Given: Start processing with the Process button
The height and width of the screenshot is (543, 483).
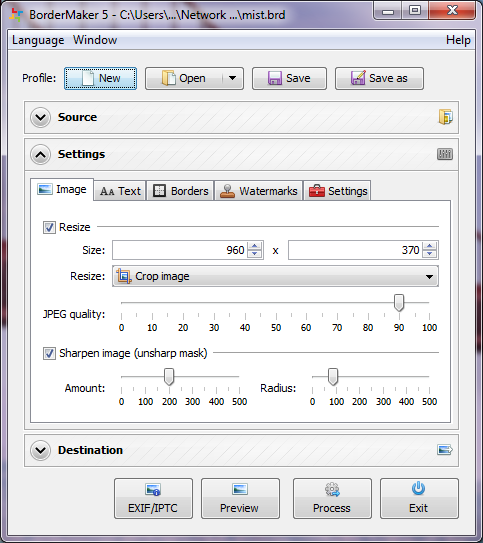Looking at the screenshot, I should [x=332, y=499].
